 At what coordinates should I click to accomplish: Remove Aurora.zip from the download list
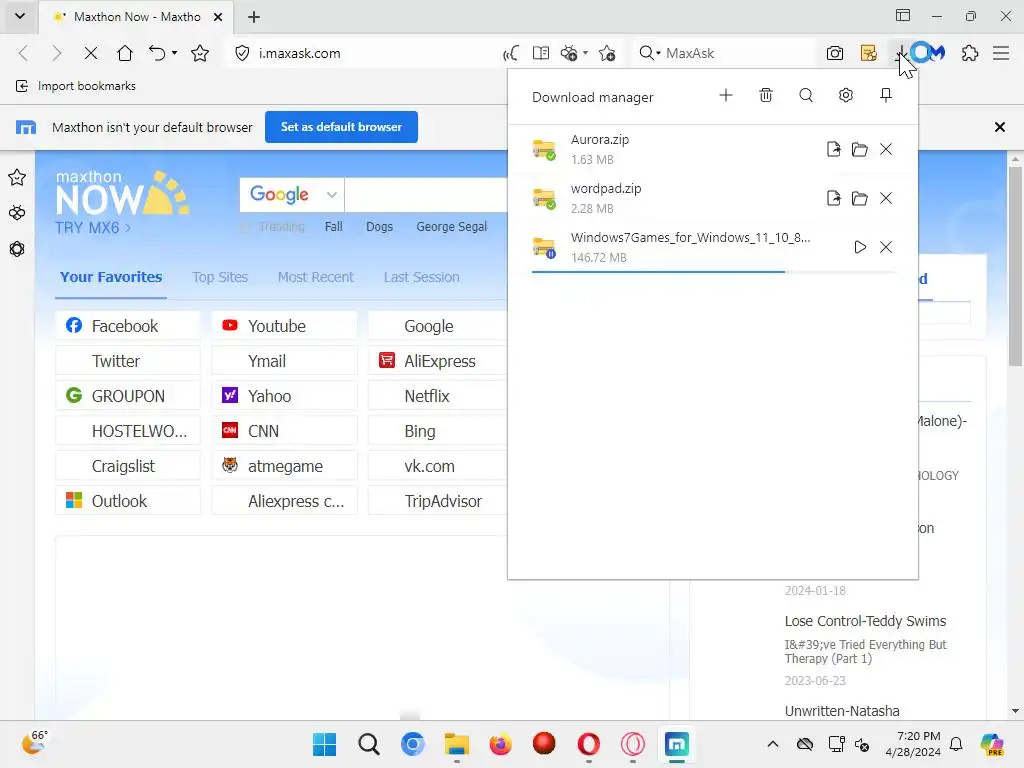click(886, 149)
